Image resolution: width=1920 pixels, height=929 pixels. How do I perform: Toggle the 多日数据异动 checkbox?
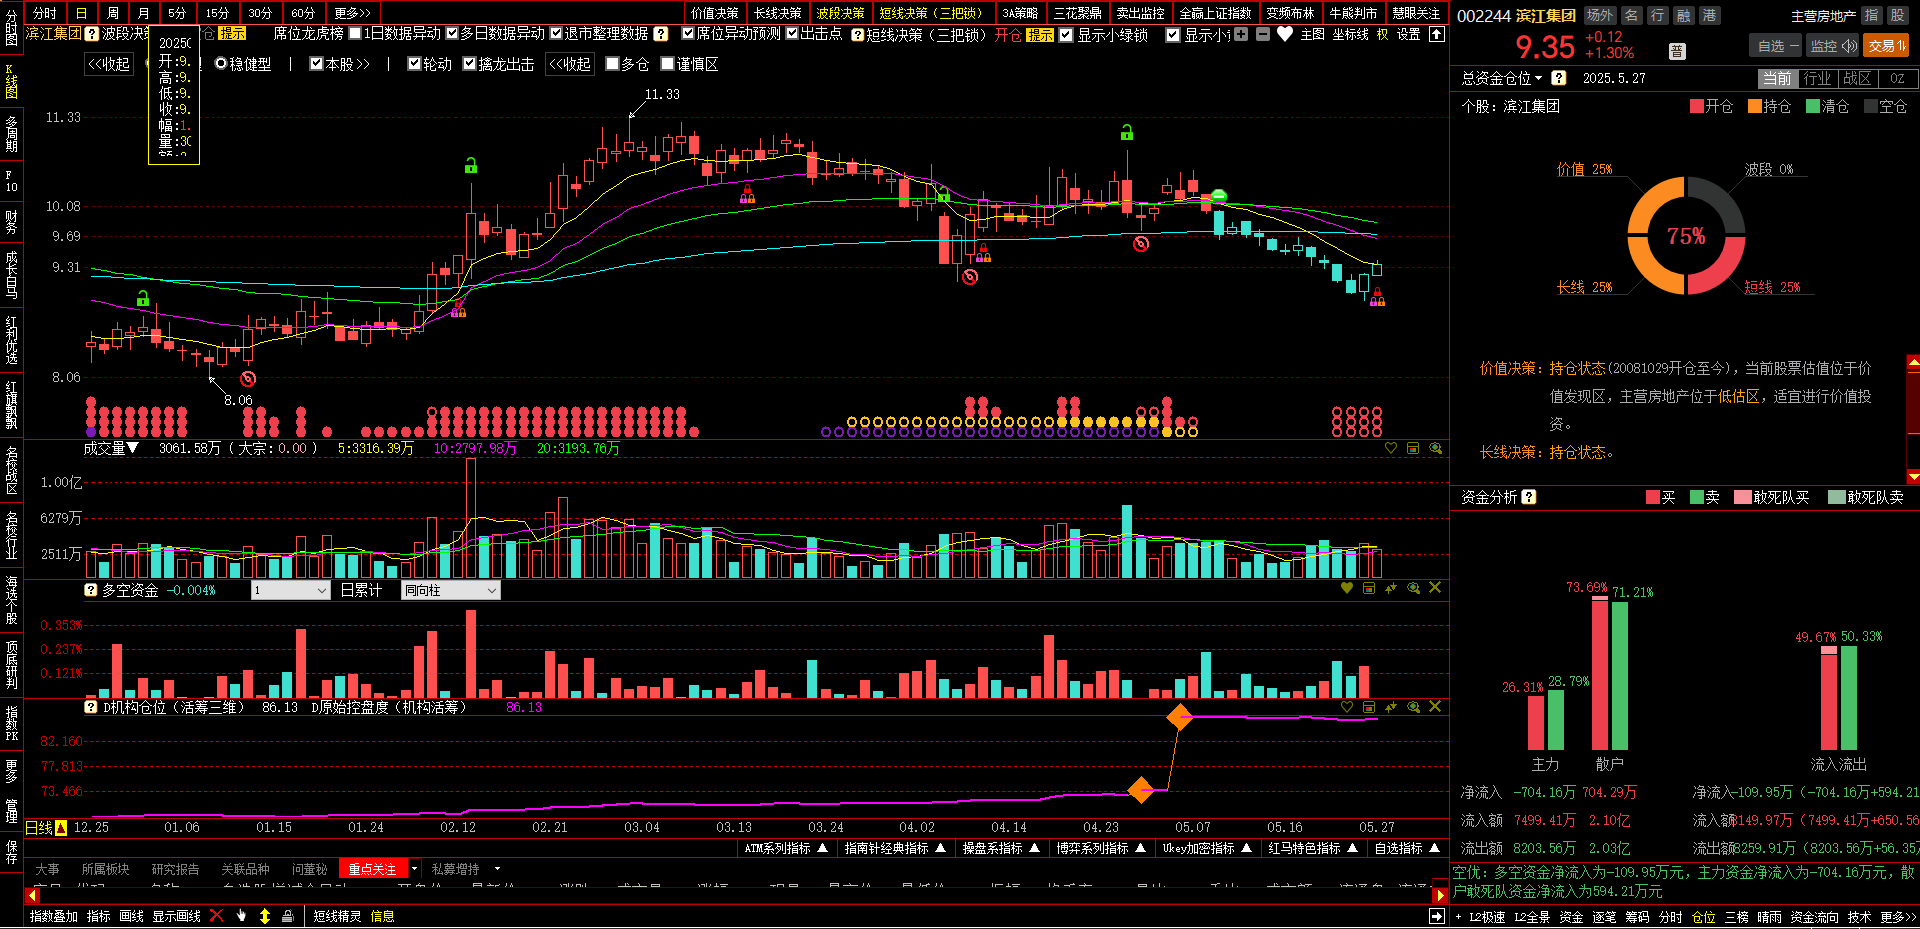[452, 34]
